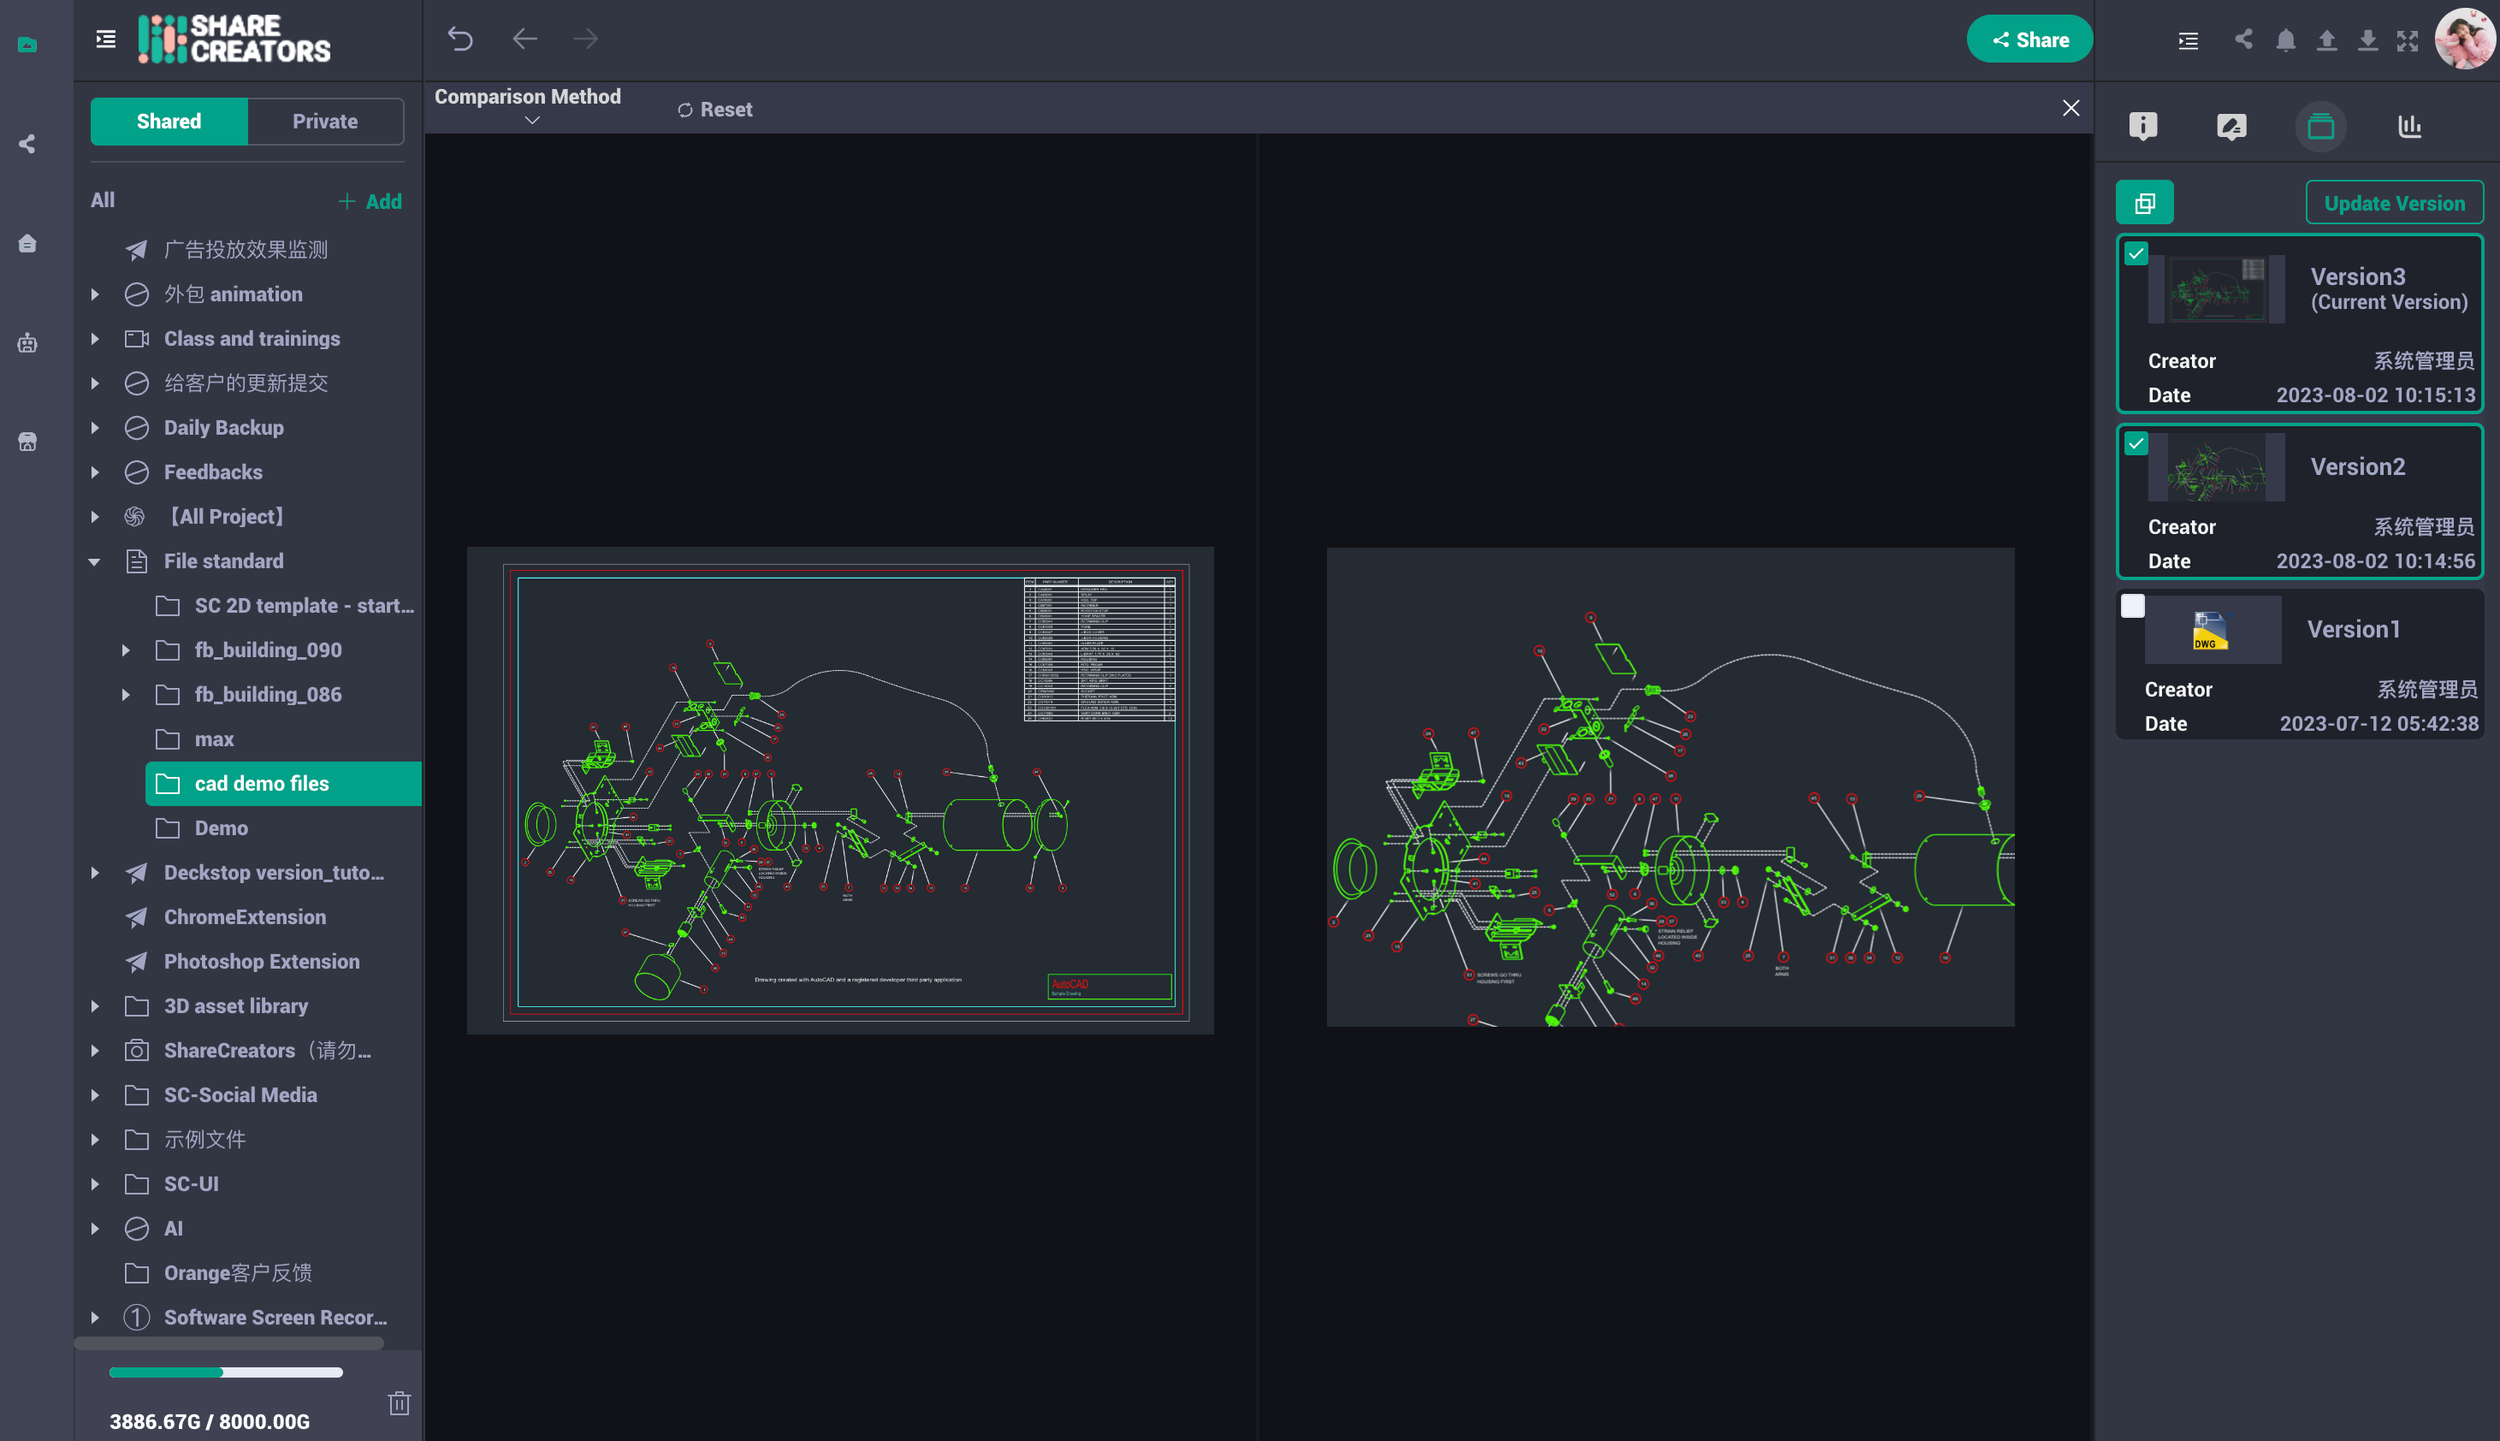Click the upload arrow icon
This screenshot has width=2500, height=1441.
pyautogui.click(x=2326, y=40)
